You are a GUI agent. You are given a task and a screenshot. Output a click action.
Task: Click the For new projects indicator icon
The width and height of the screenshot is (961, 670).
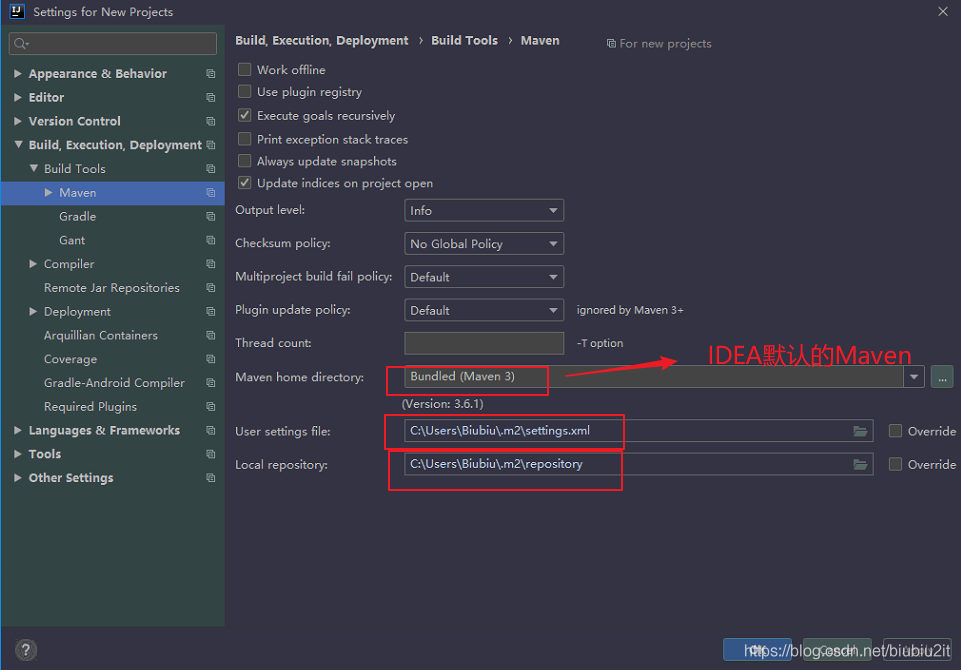point(611,44)
